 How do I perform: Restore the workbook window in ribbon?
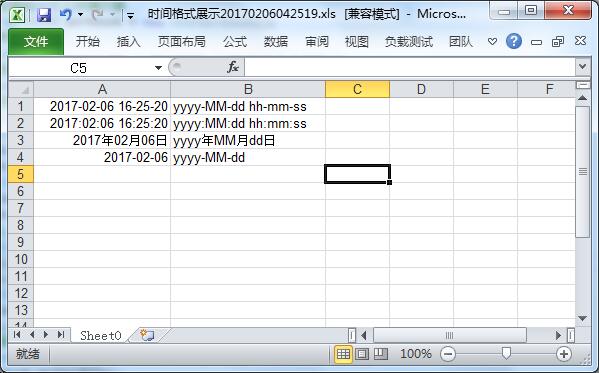558,41
